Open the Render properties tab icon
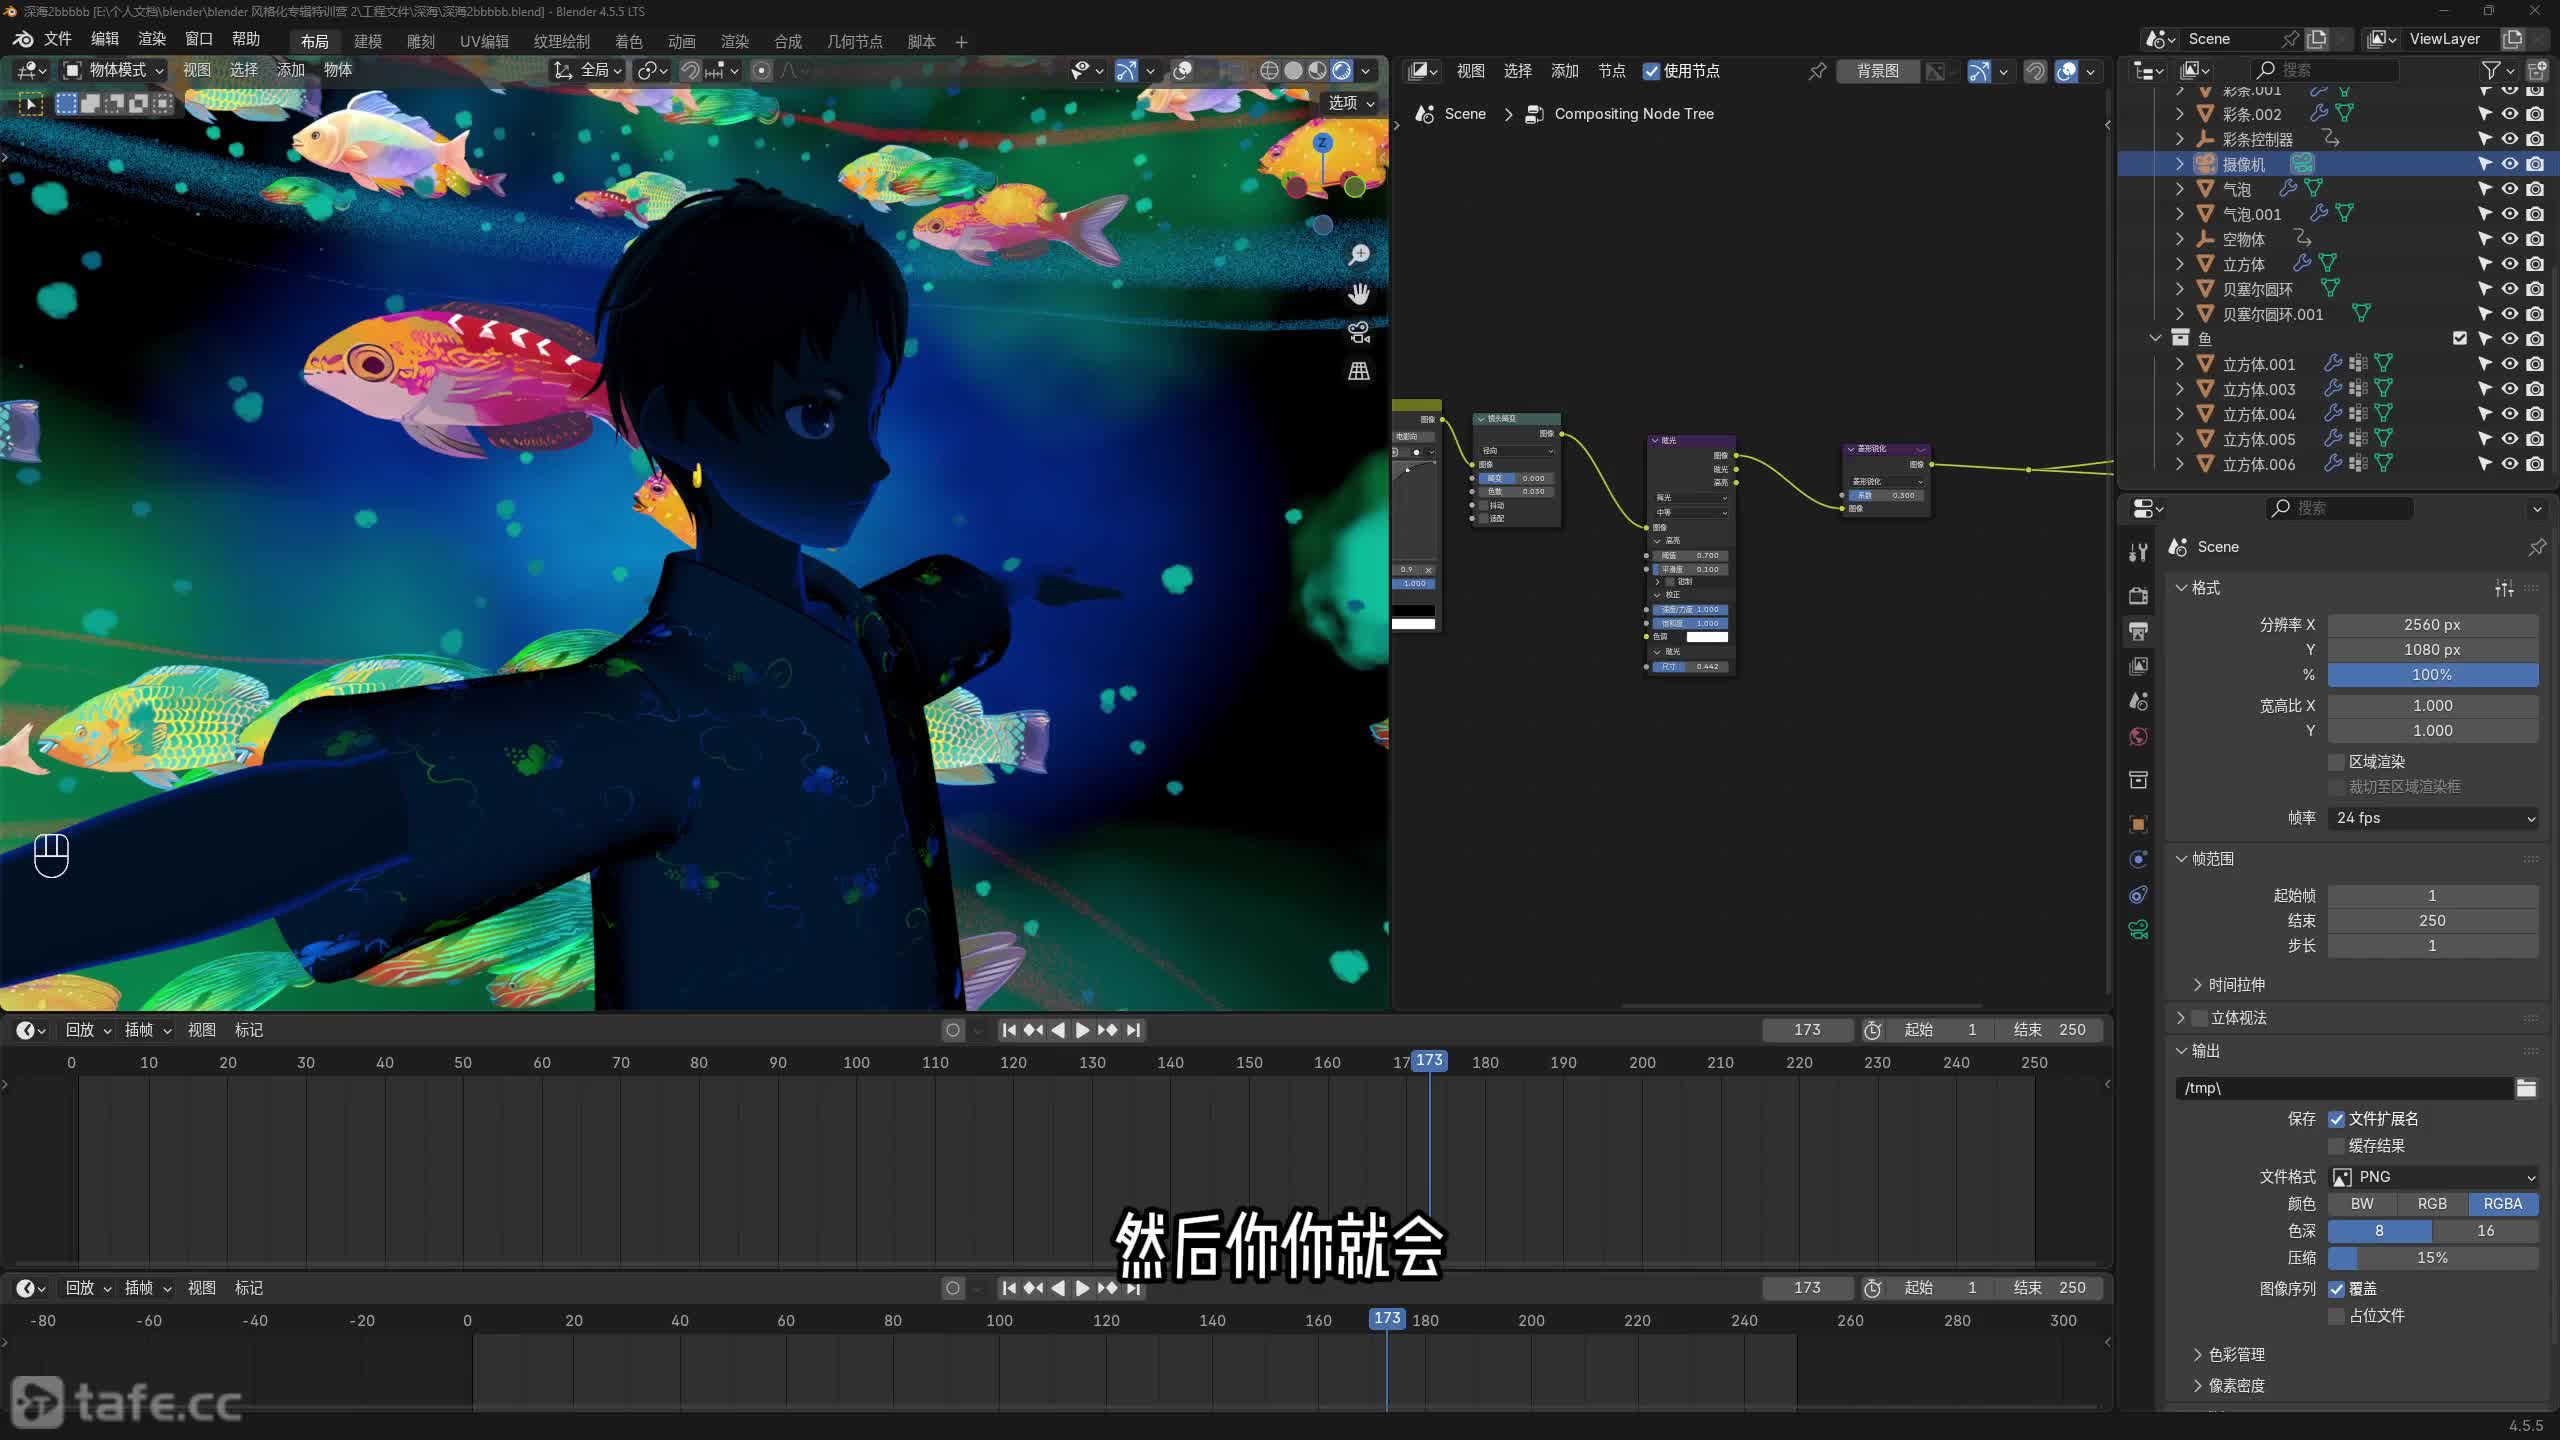Screen dimensions: 2560x1440 [2138, 595]
